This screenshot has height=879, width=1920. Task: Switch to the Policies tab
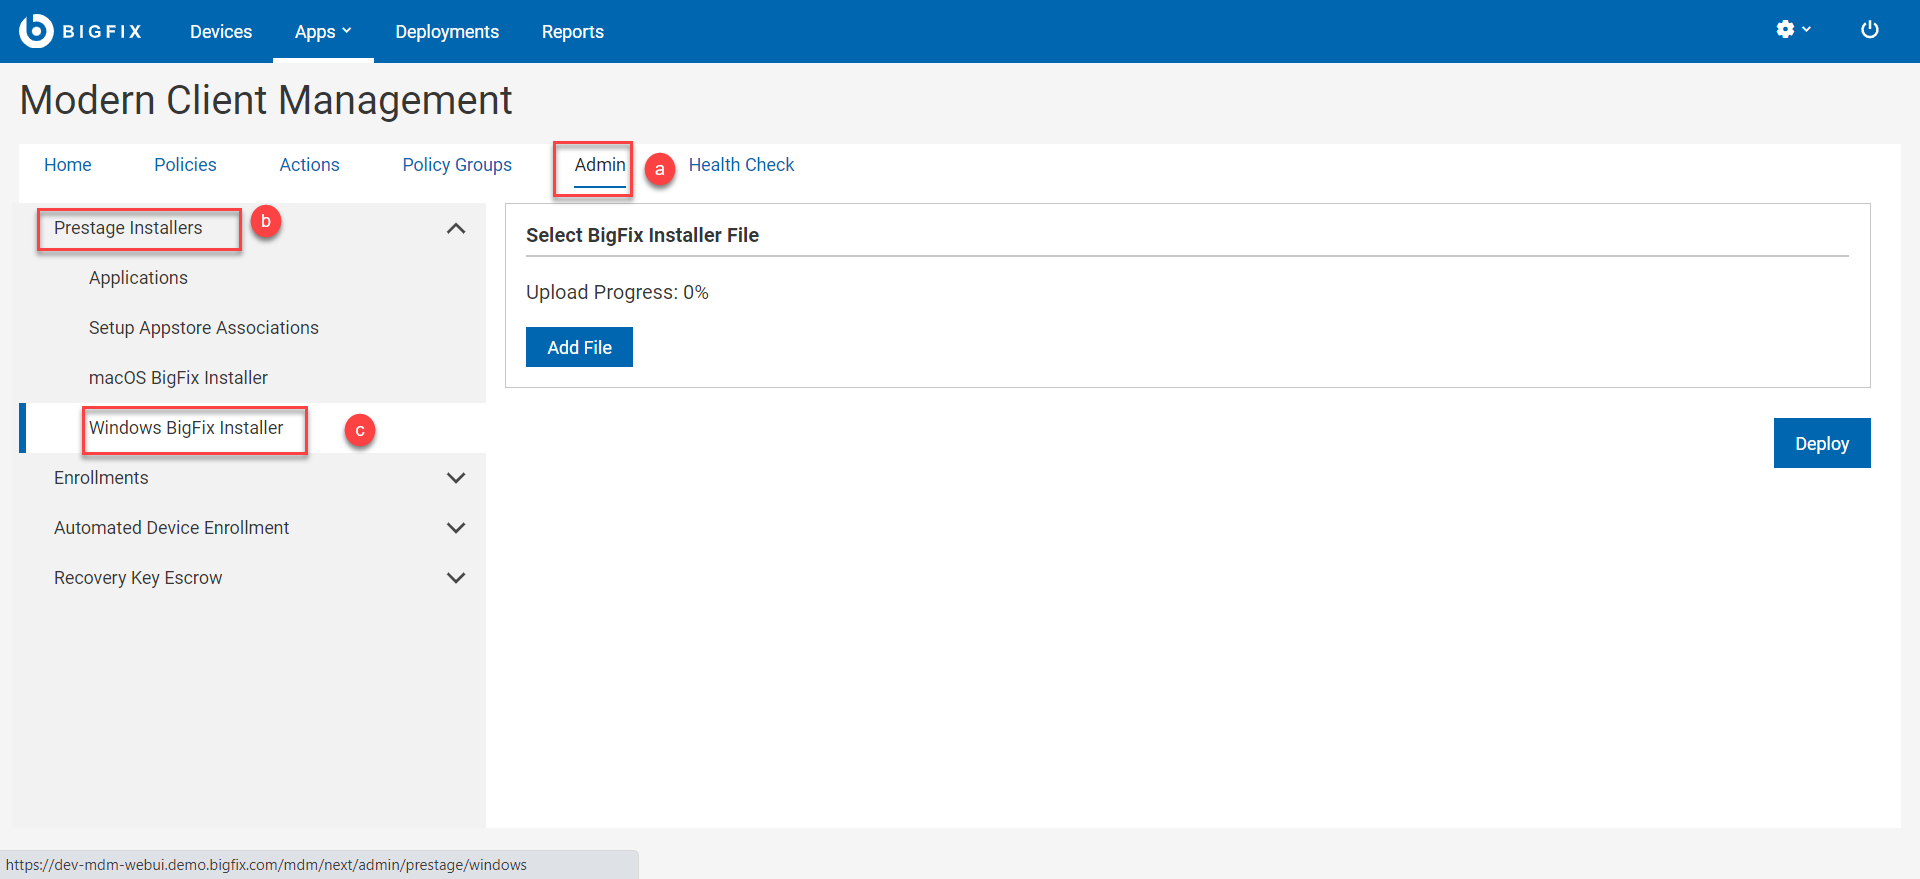click(185, 165)
